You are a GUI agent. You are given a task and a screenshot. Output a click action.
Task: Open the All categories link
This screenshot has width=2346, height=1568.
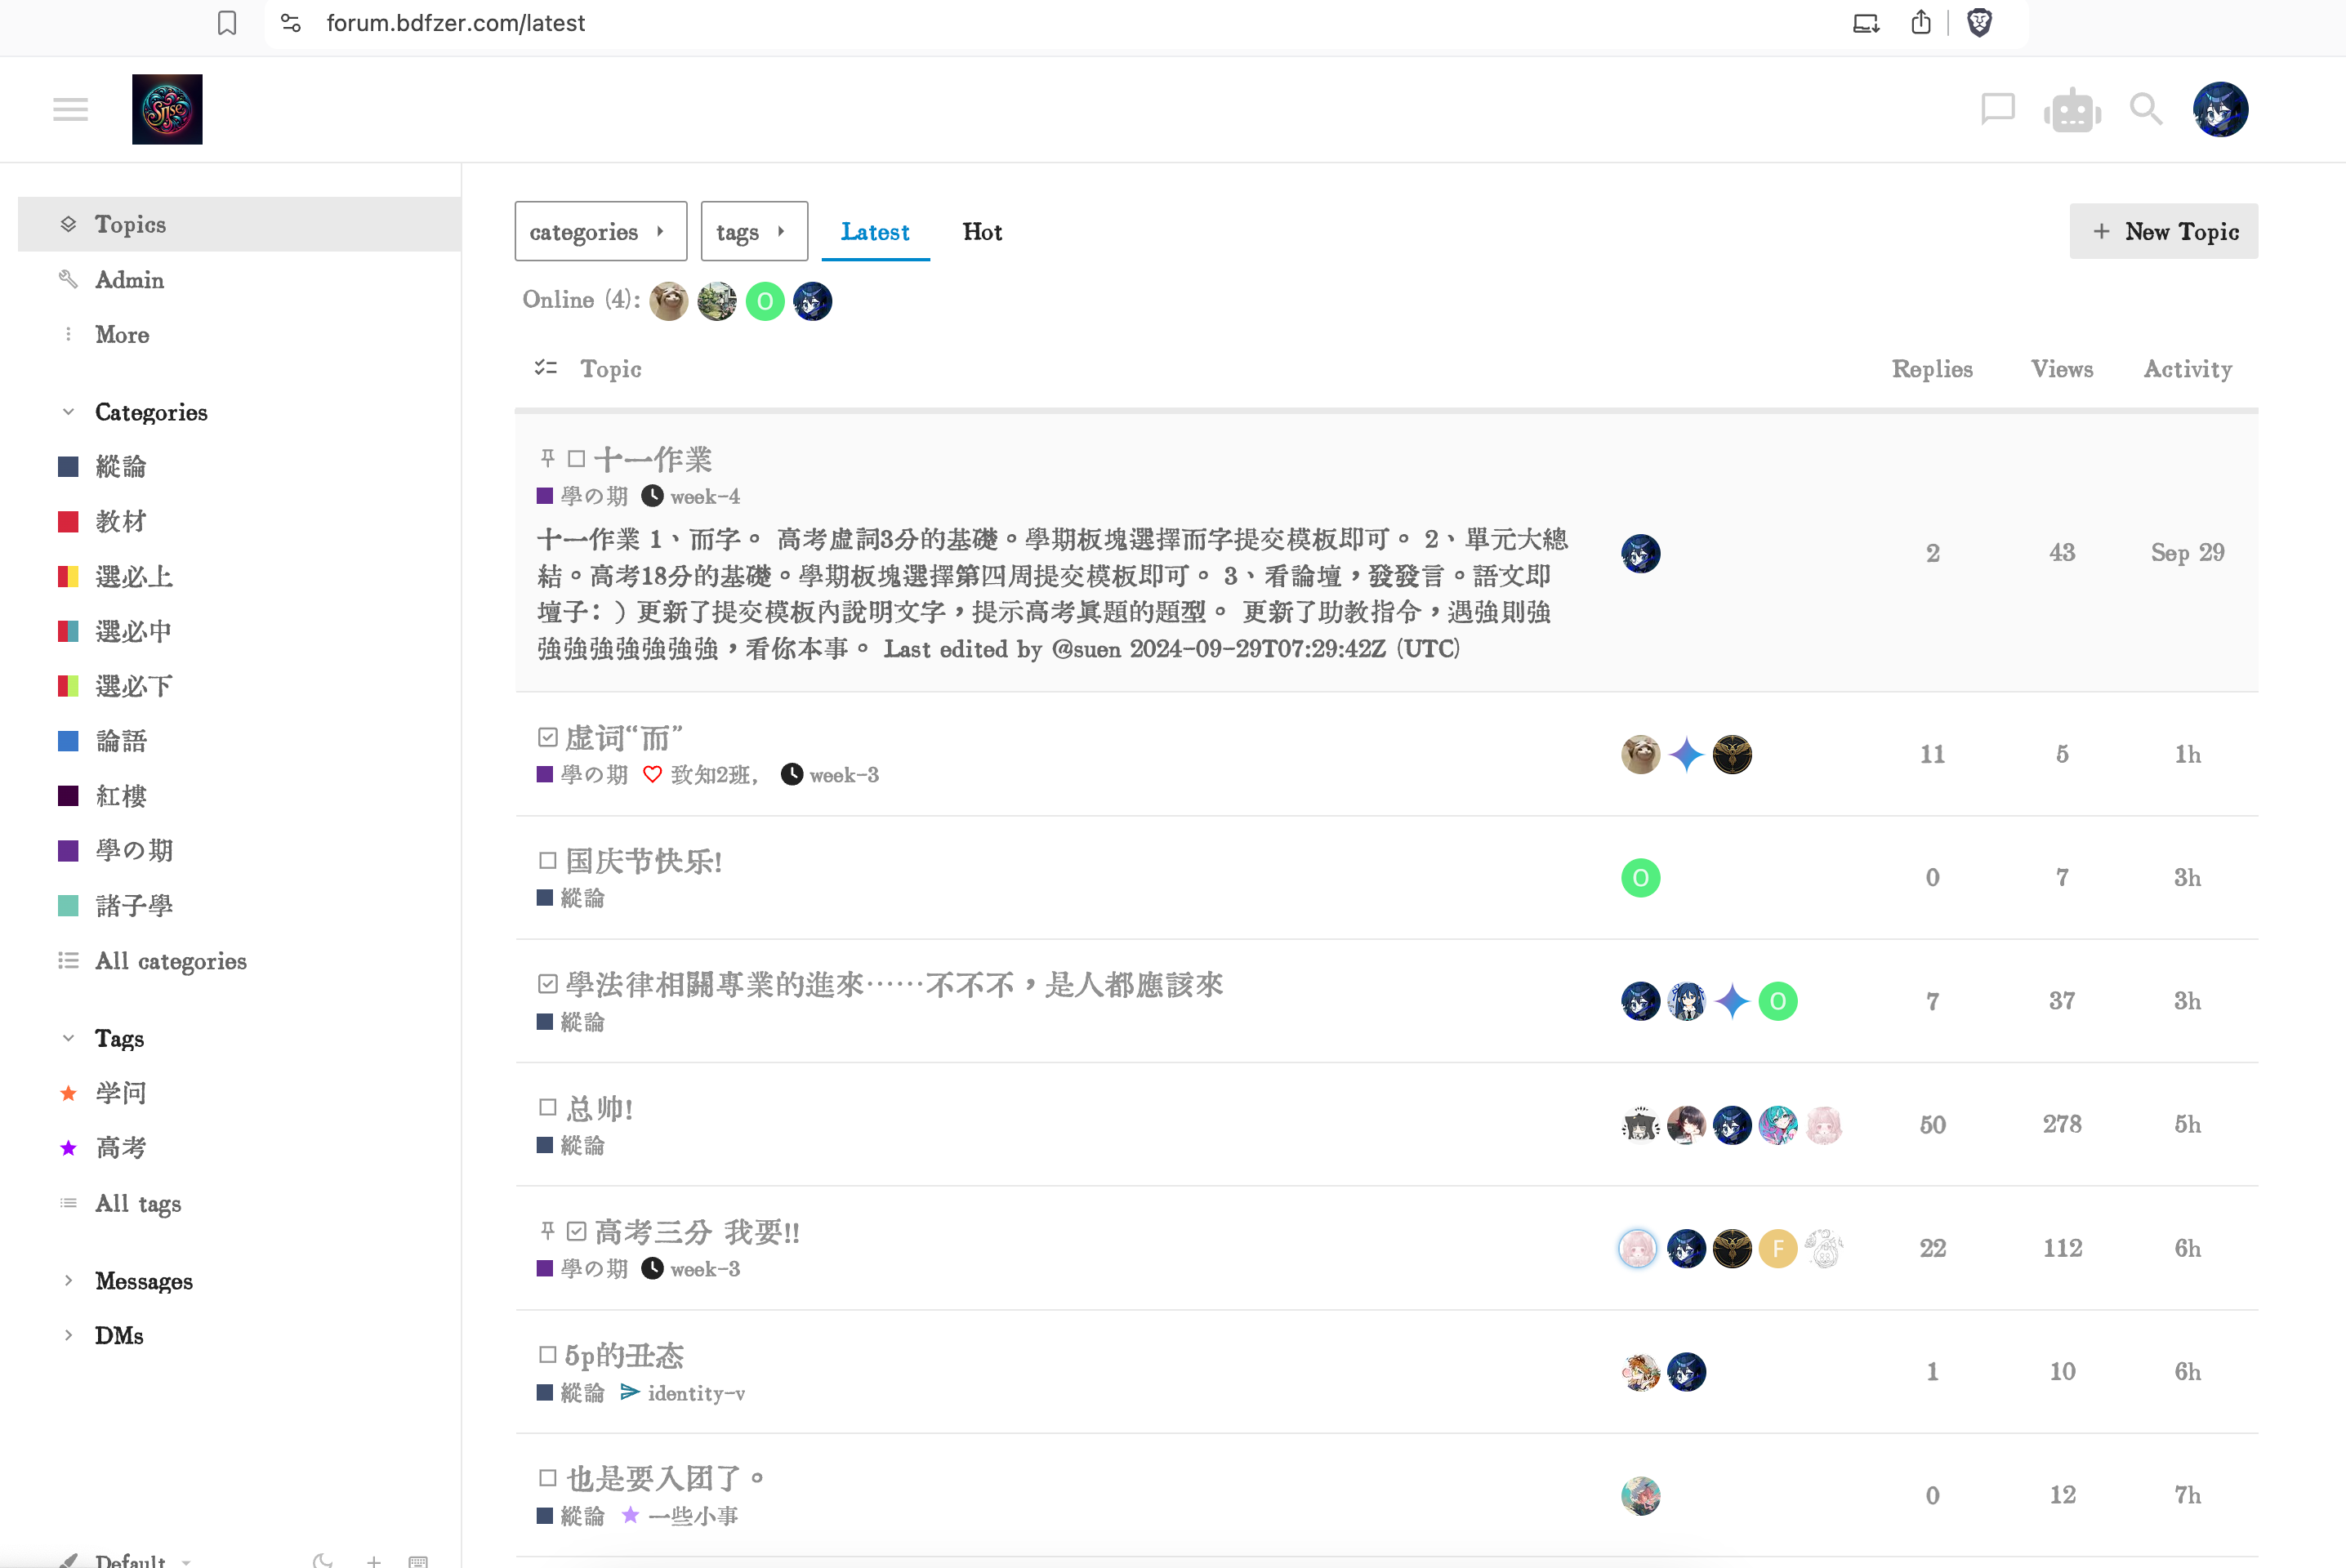click(x=170, y=961)
